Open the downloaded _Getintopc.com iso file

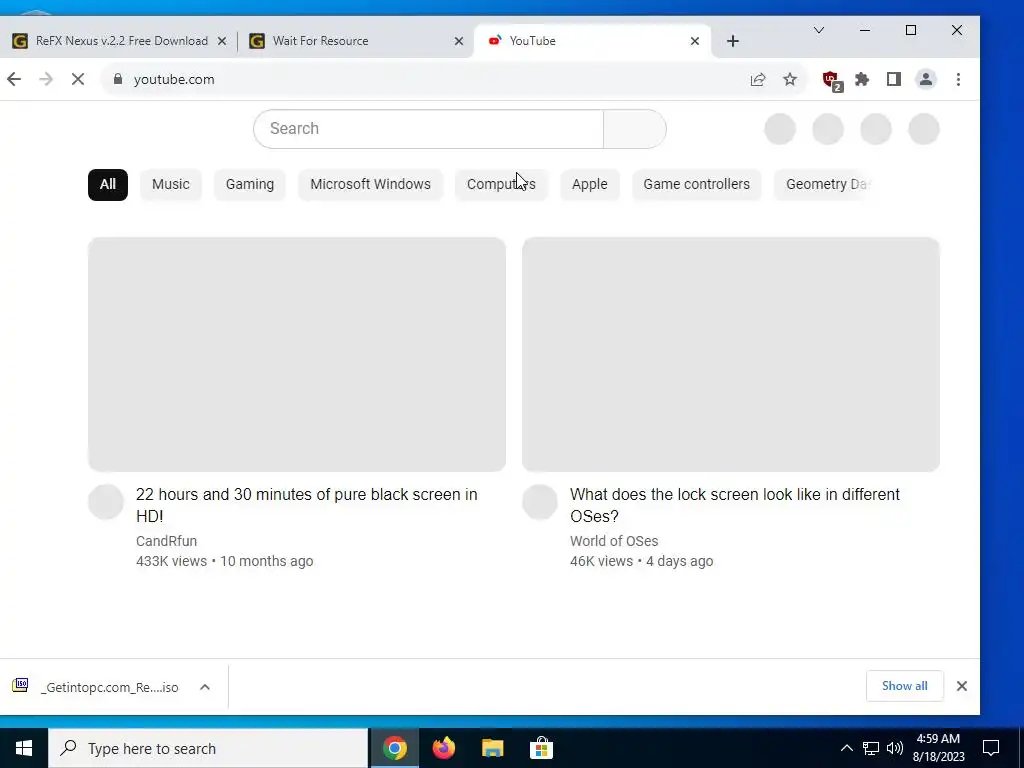(x=98, y=687)
